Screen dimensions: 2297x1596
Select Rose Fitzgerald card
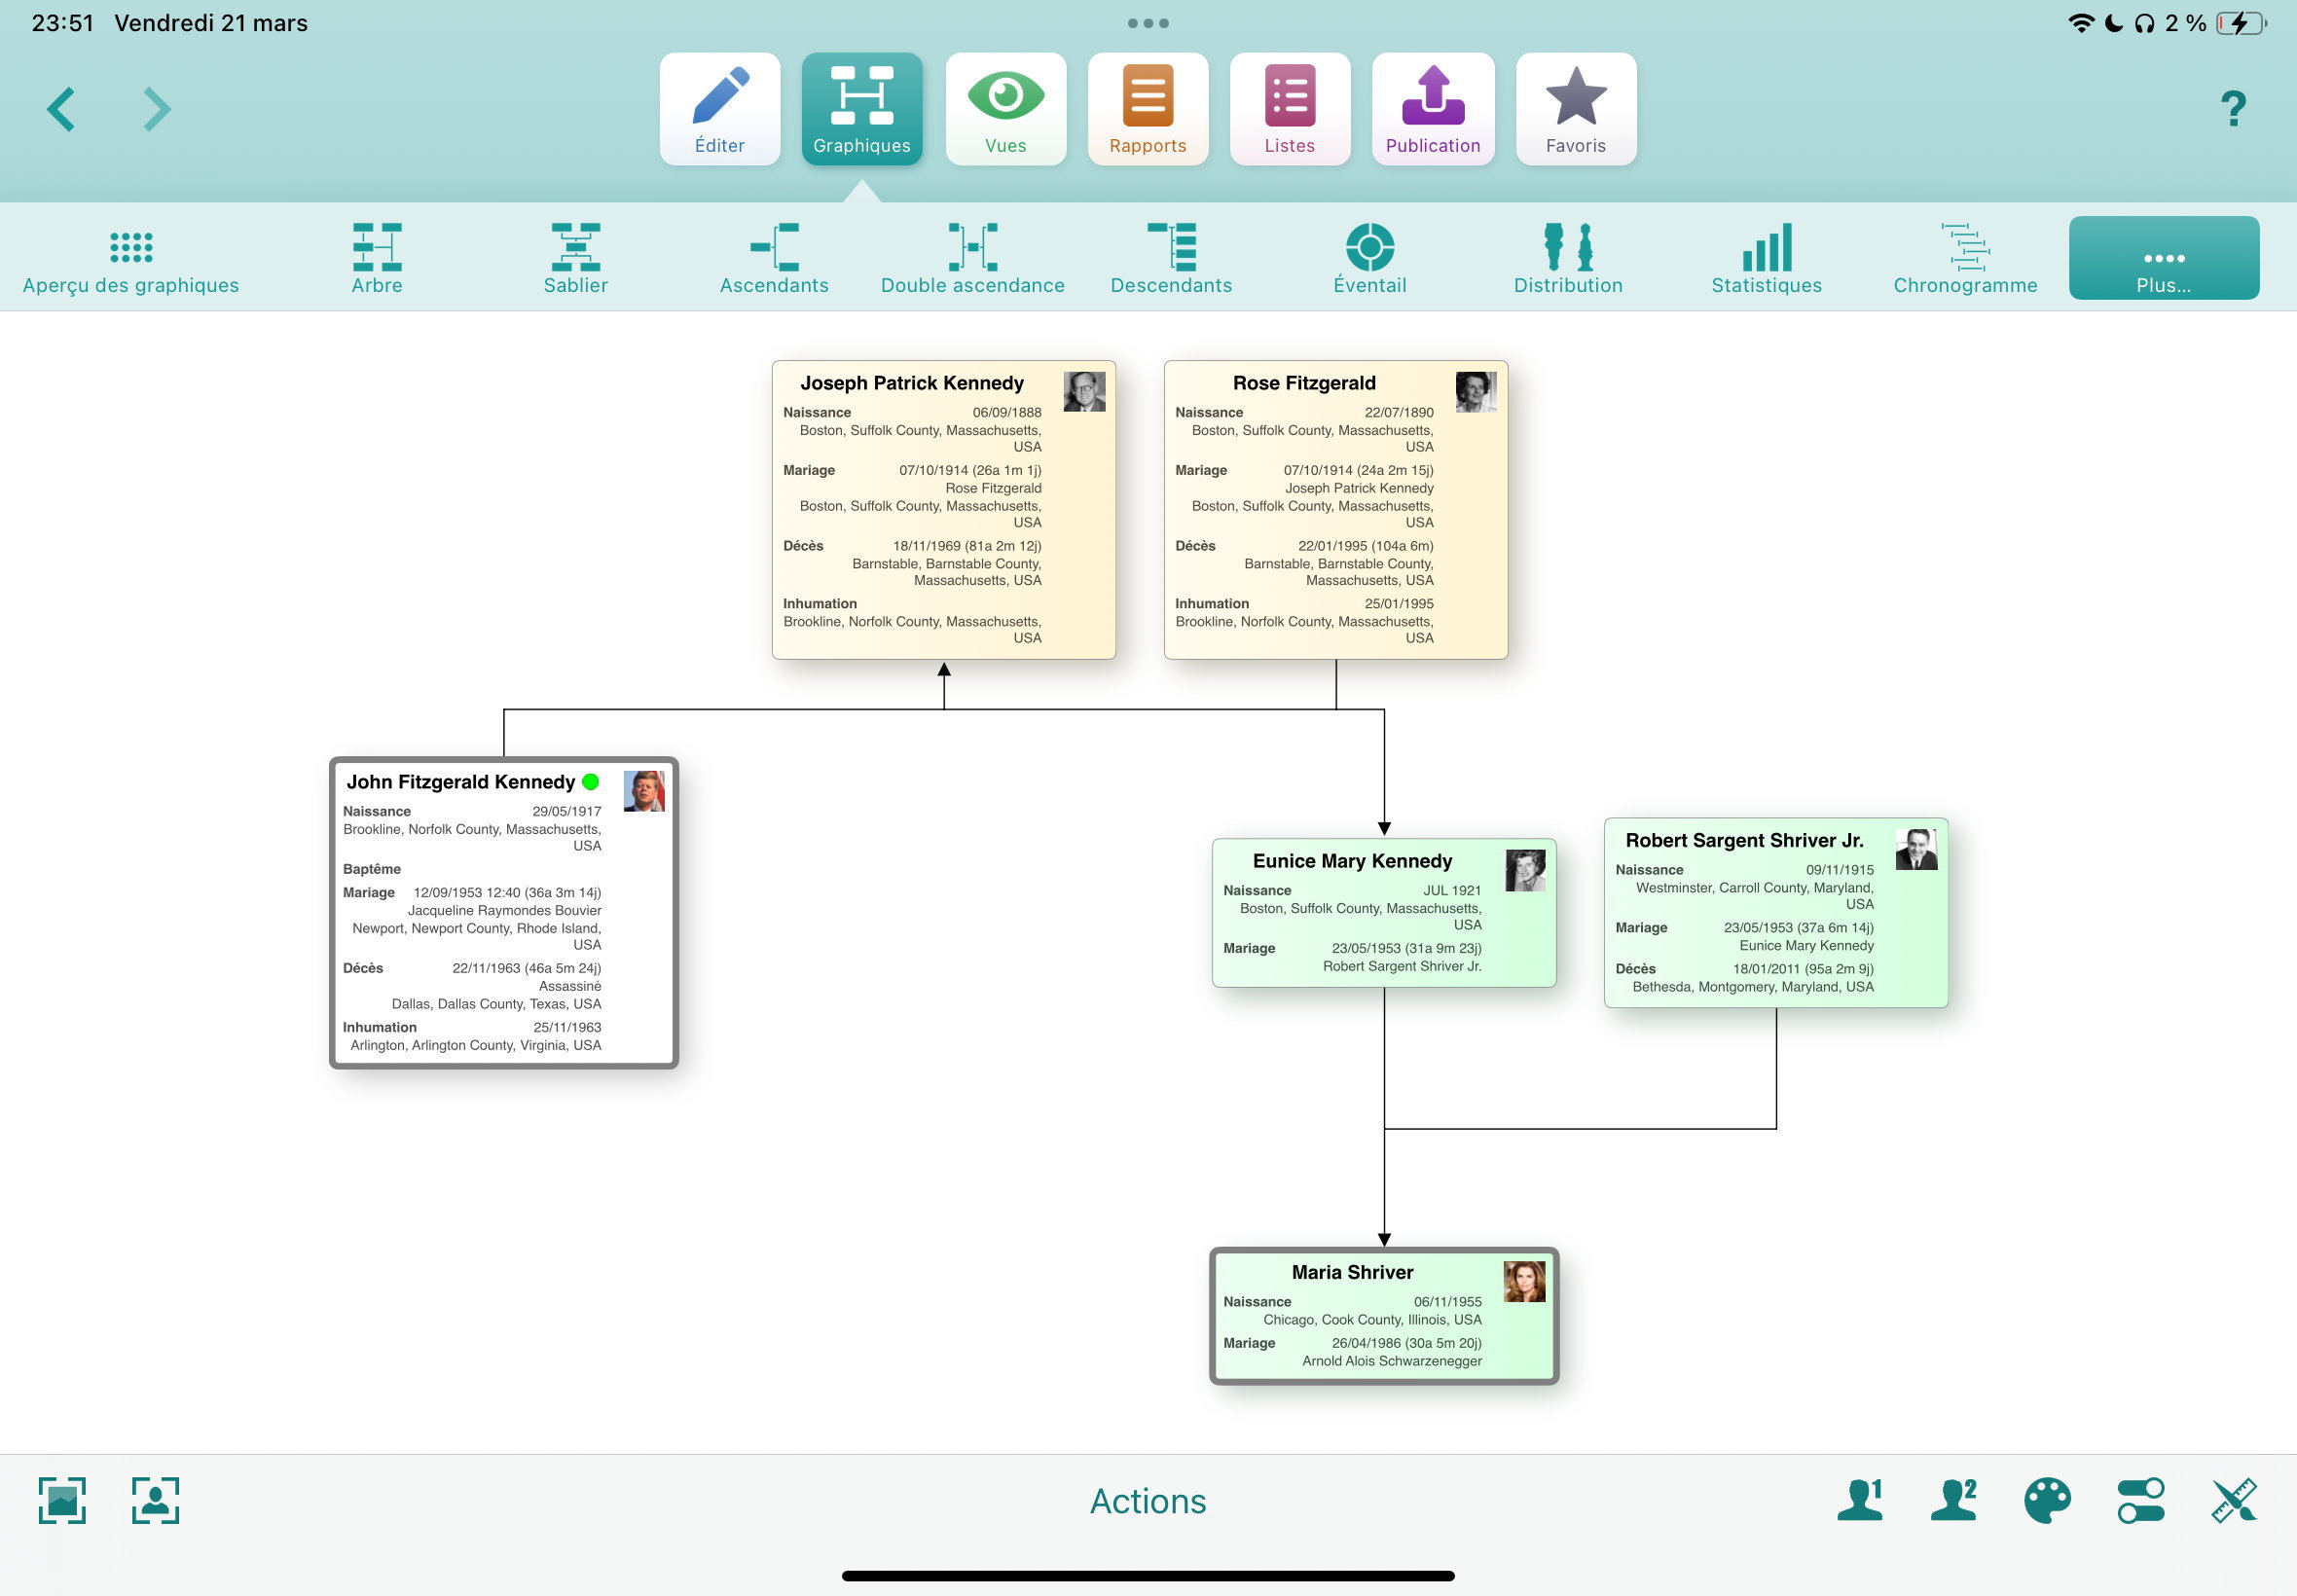coord(1336,510)
